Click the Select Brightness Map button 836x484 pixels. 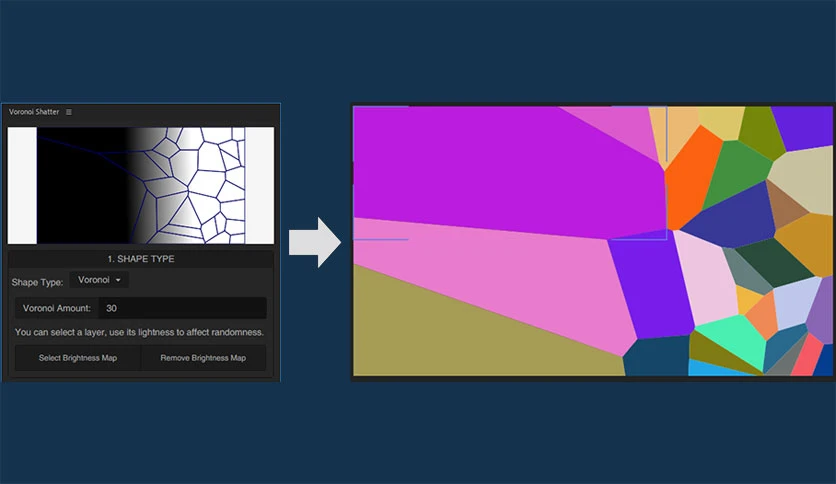pyautogui.click(x=78, y=358)
